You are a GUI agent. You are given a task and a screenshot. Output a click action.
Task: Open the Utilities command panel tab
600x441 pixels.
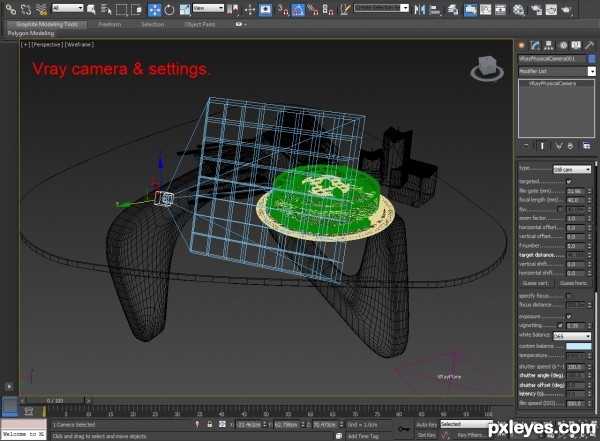tap(590, 46)
